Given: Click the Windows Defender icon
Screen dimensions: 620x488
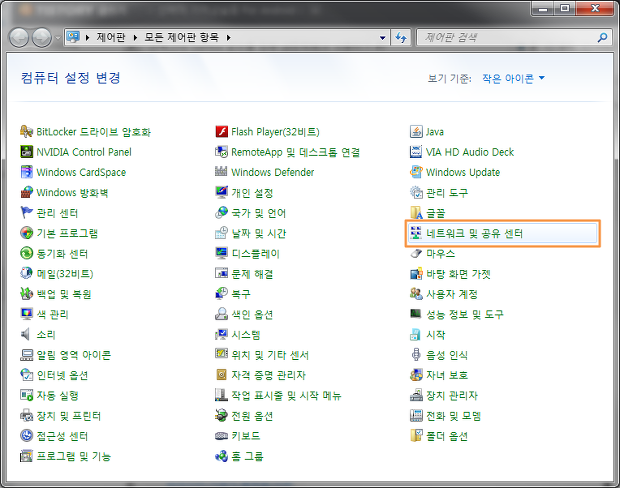Looking at the screenshot, I should pyautogui.click(x=221, y=172).
